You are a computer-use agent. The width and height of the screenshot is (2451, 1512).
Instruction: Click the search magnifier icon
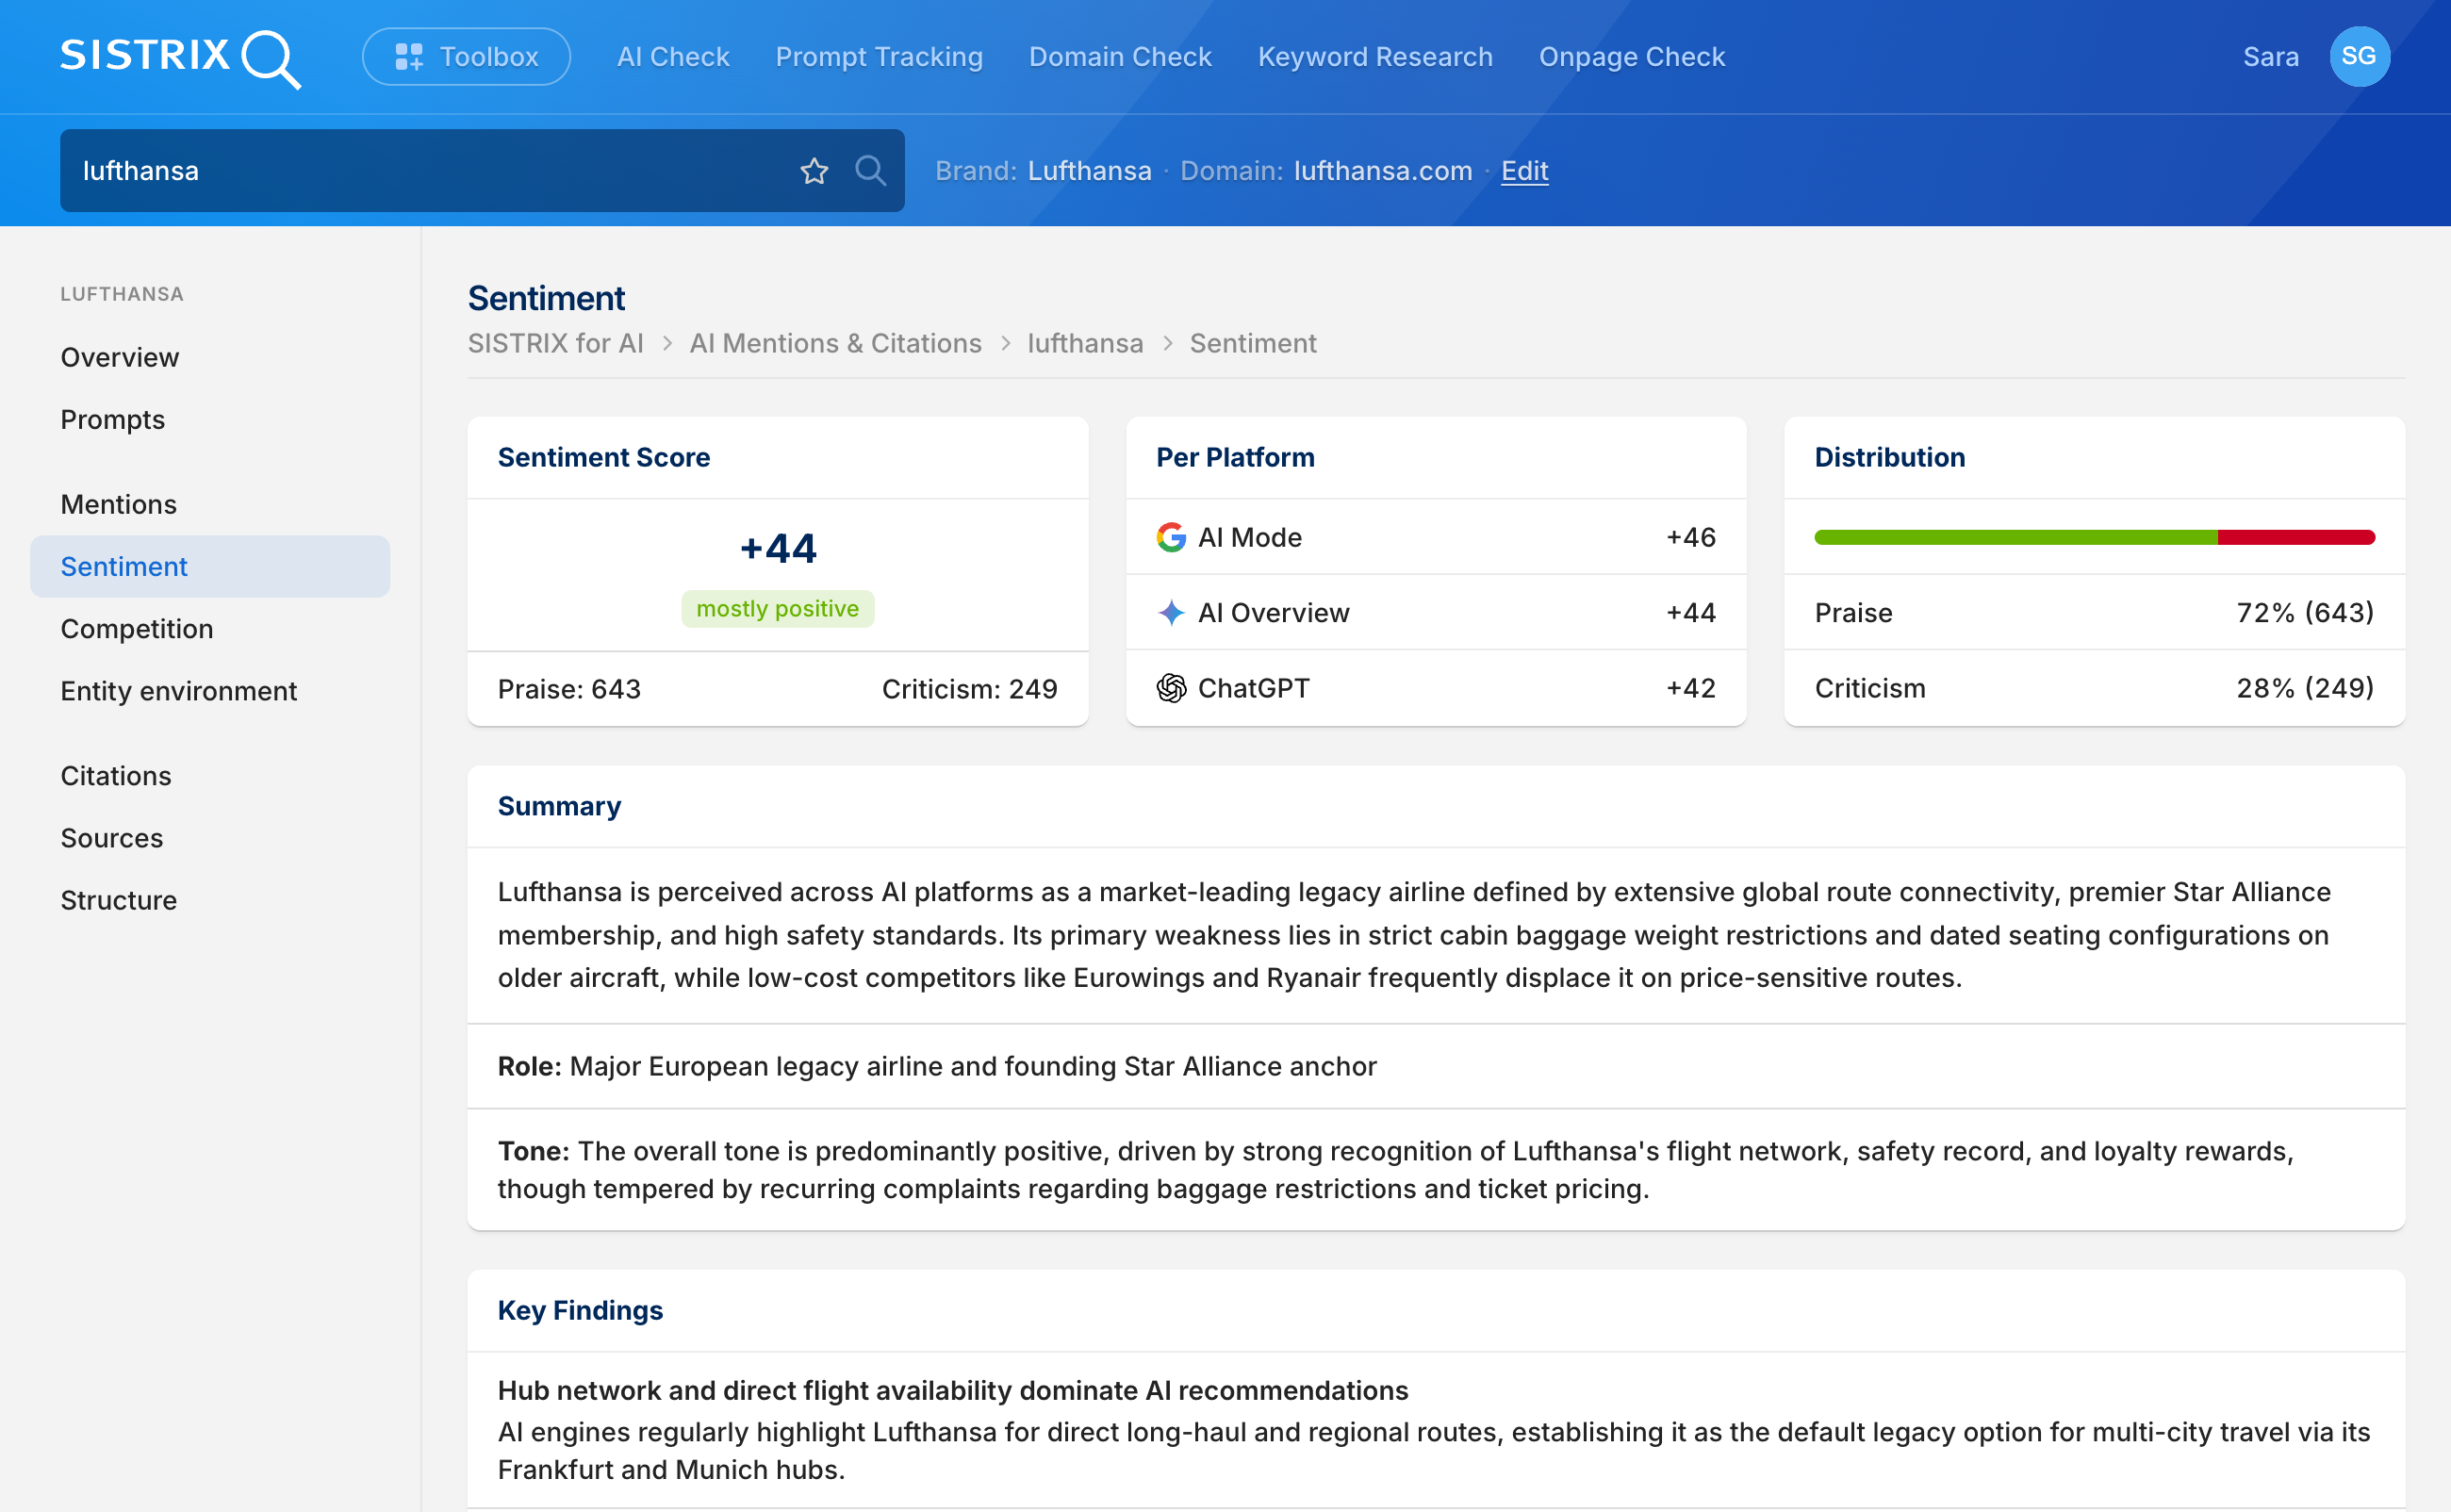tap(870, 171)
